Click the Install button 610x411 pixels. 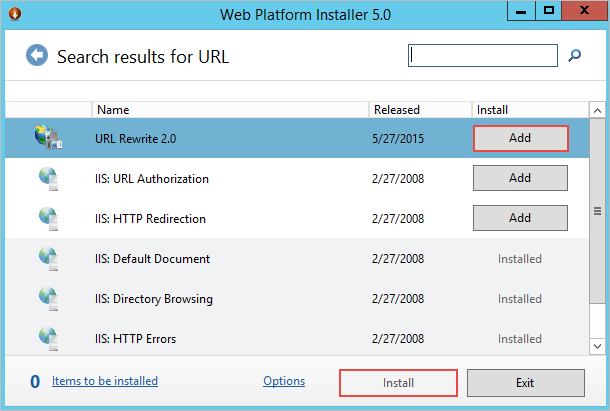click(x=399, y=383)
